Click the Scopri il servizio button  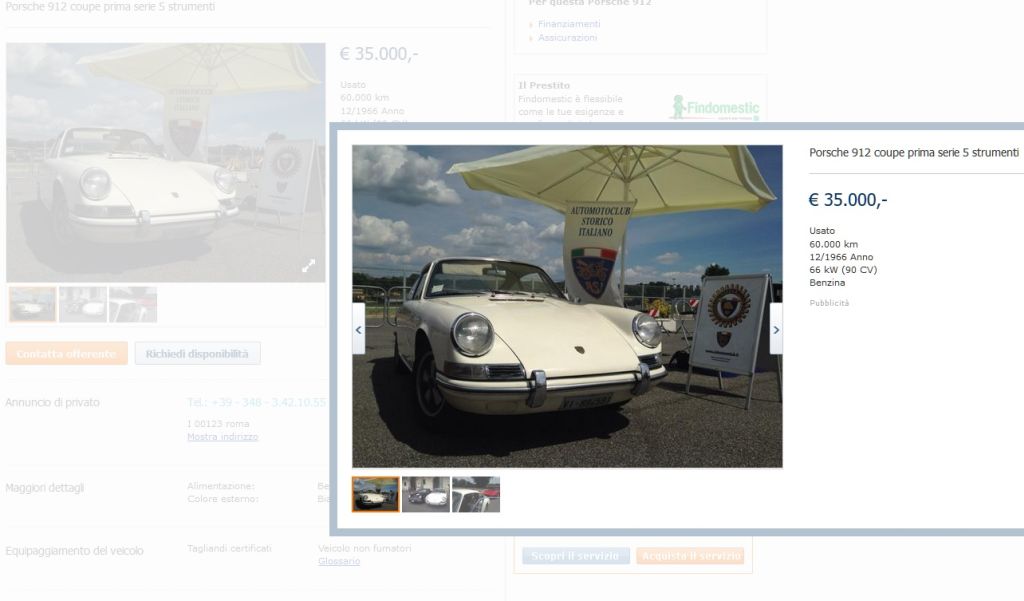[x=575, y=556]
